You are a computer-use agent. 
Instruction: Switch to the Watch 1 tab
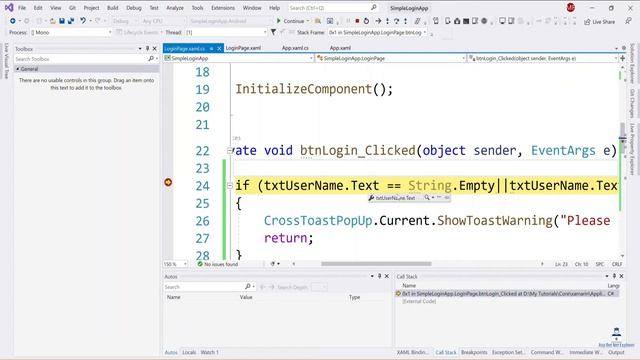pyautogui.click(x=209, y=352)
